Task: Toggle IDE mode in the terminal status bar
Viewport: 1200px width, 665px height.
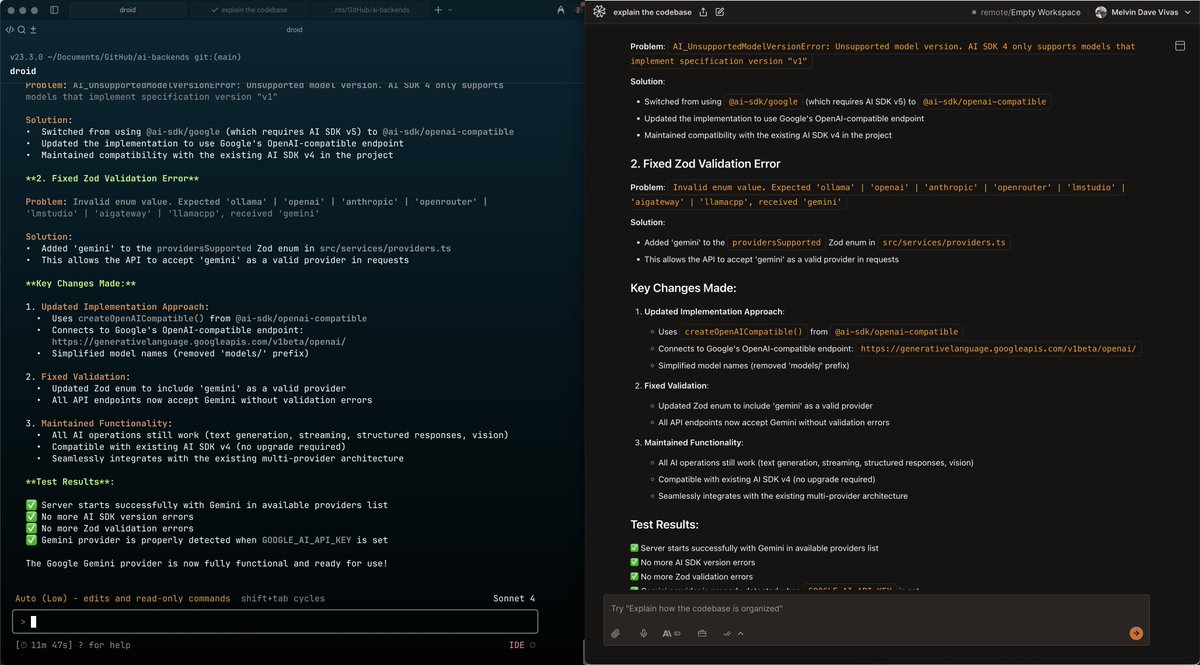Action: [x=518, y=645]
